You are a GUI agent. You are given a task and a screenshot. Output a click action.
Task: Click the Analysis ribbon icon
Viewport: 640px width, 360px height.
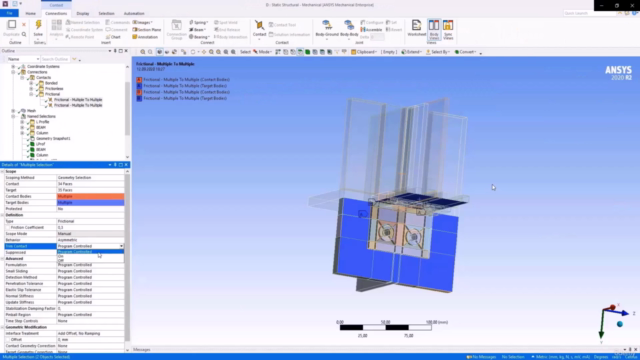click(56, 25)
